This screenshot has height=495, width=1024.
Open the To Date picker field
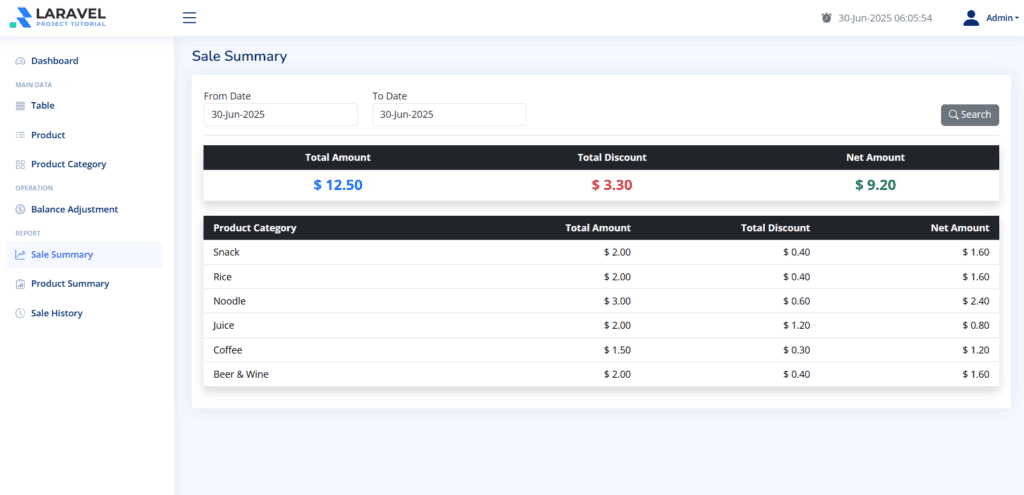[x=449, y=115]
